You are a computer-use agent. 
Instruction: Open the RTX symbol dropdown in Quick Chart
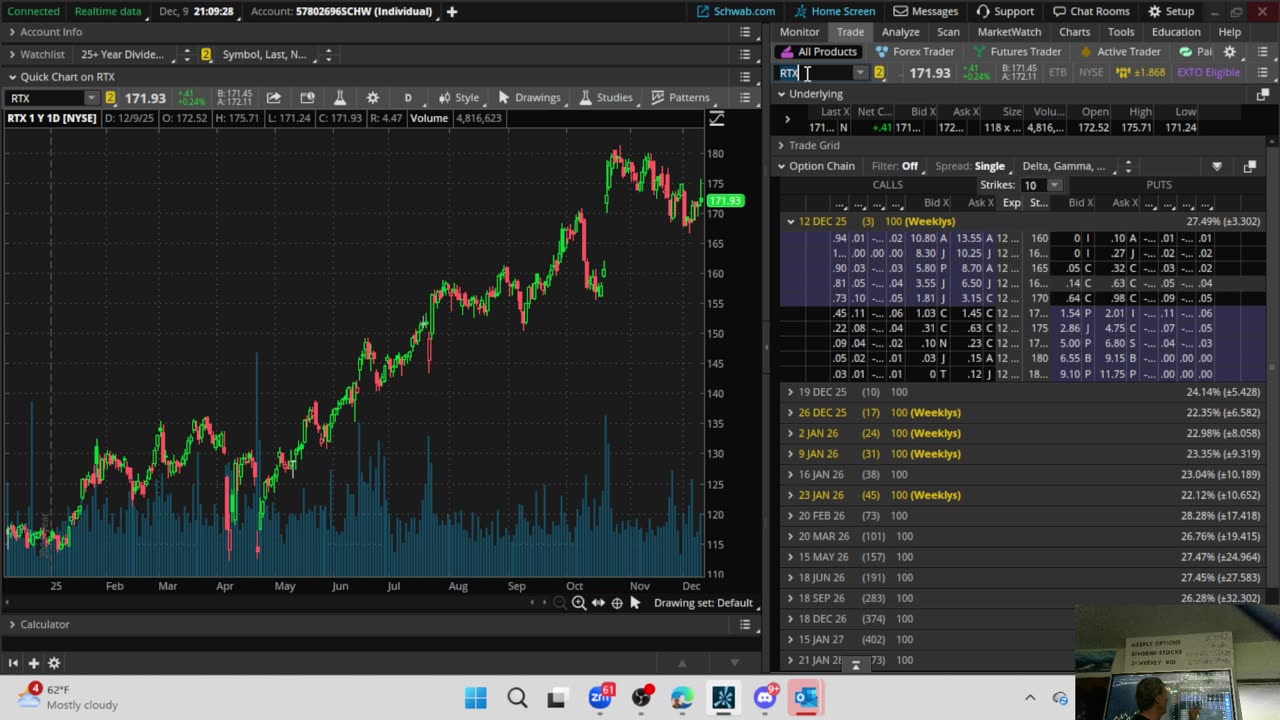point(91,98)
